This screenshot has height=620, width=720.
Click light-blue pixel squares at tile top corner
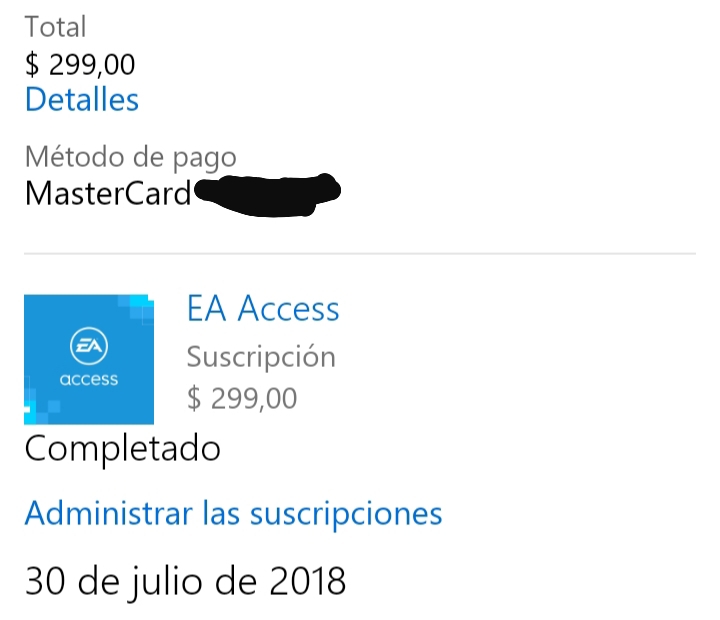[136, 307]
